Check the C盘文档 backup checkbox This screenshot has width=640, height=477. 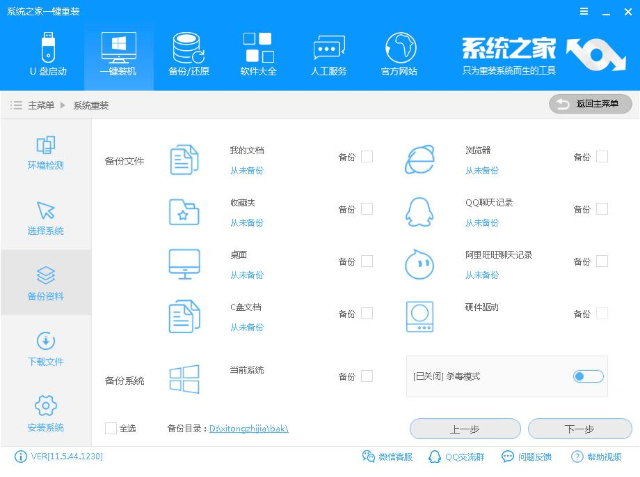click(367, 313)
